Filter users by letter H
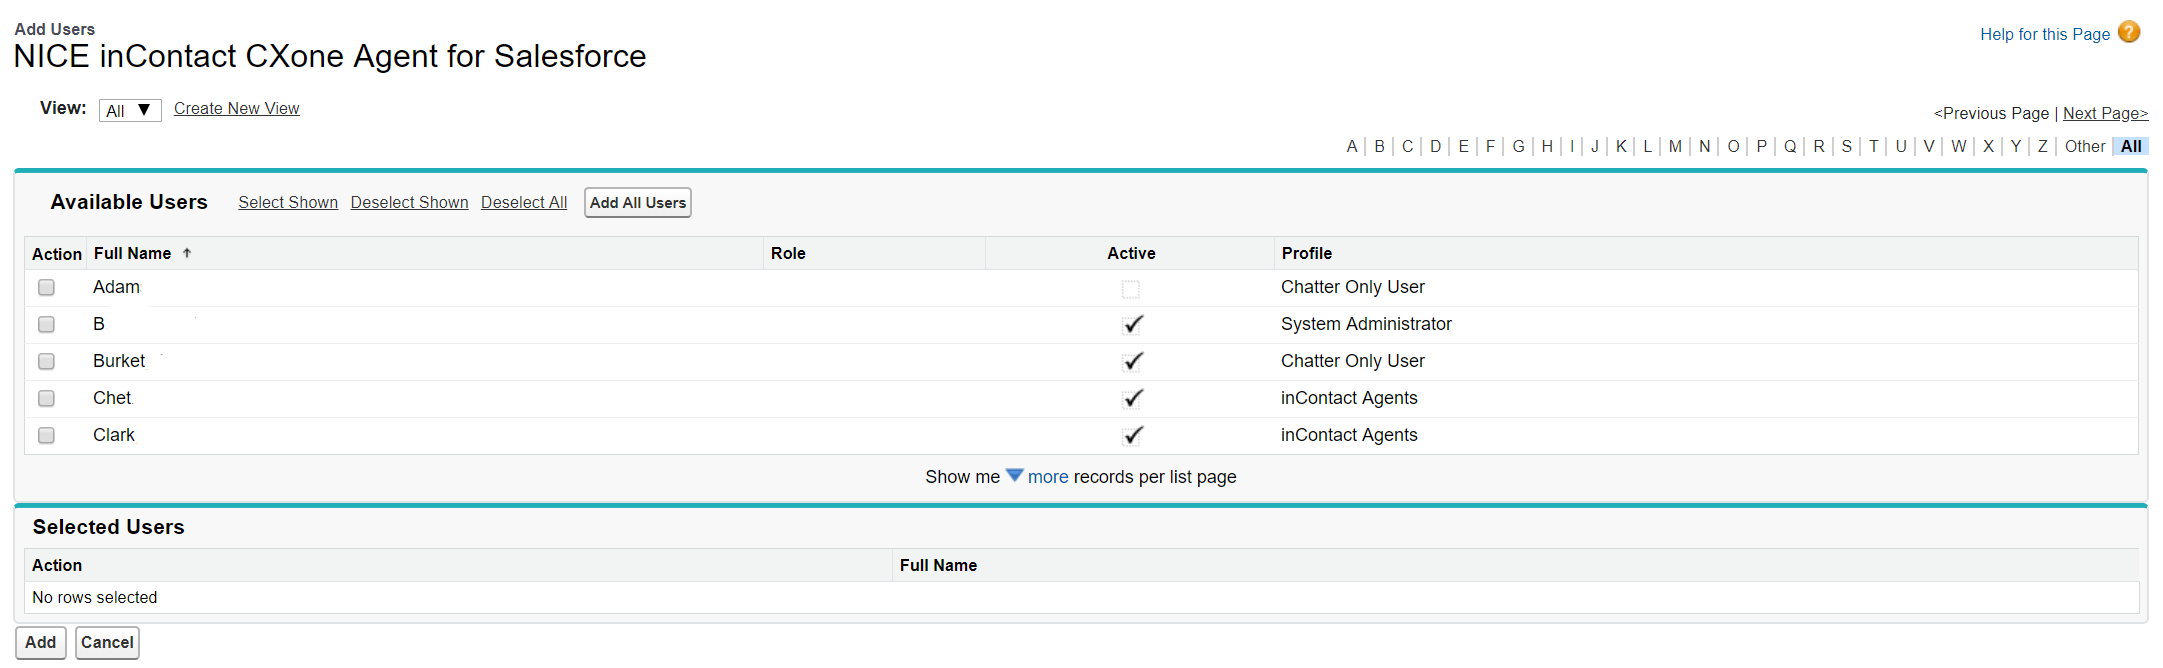 click(1548, 146)
